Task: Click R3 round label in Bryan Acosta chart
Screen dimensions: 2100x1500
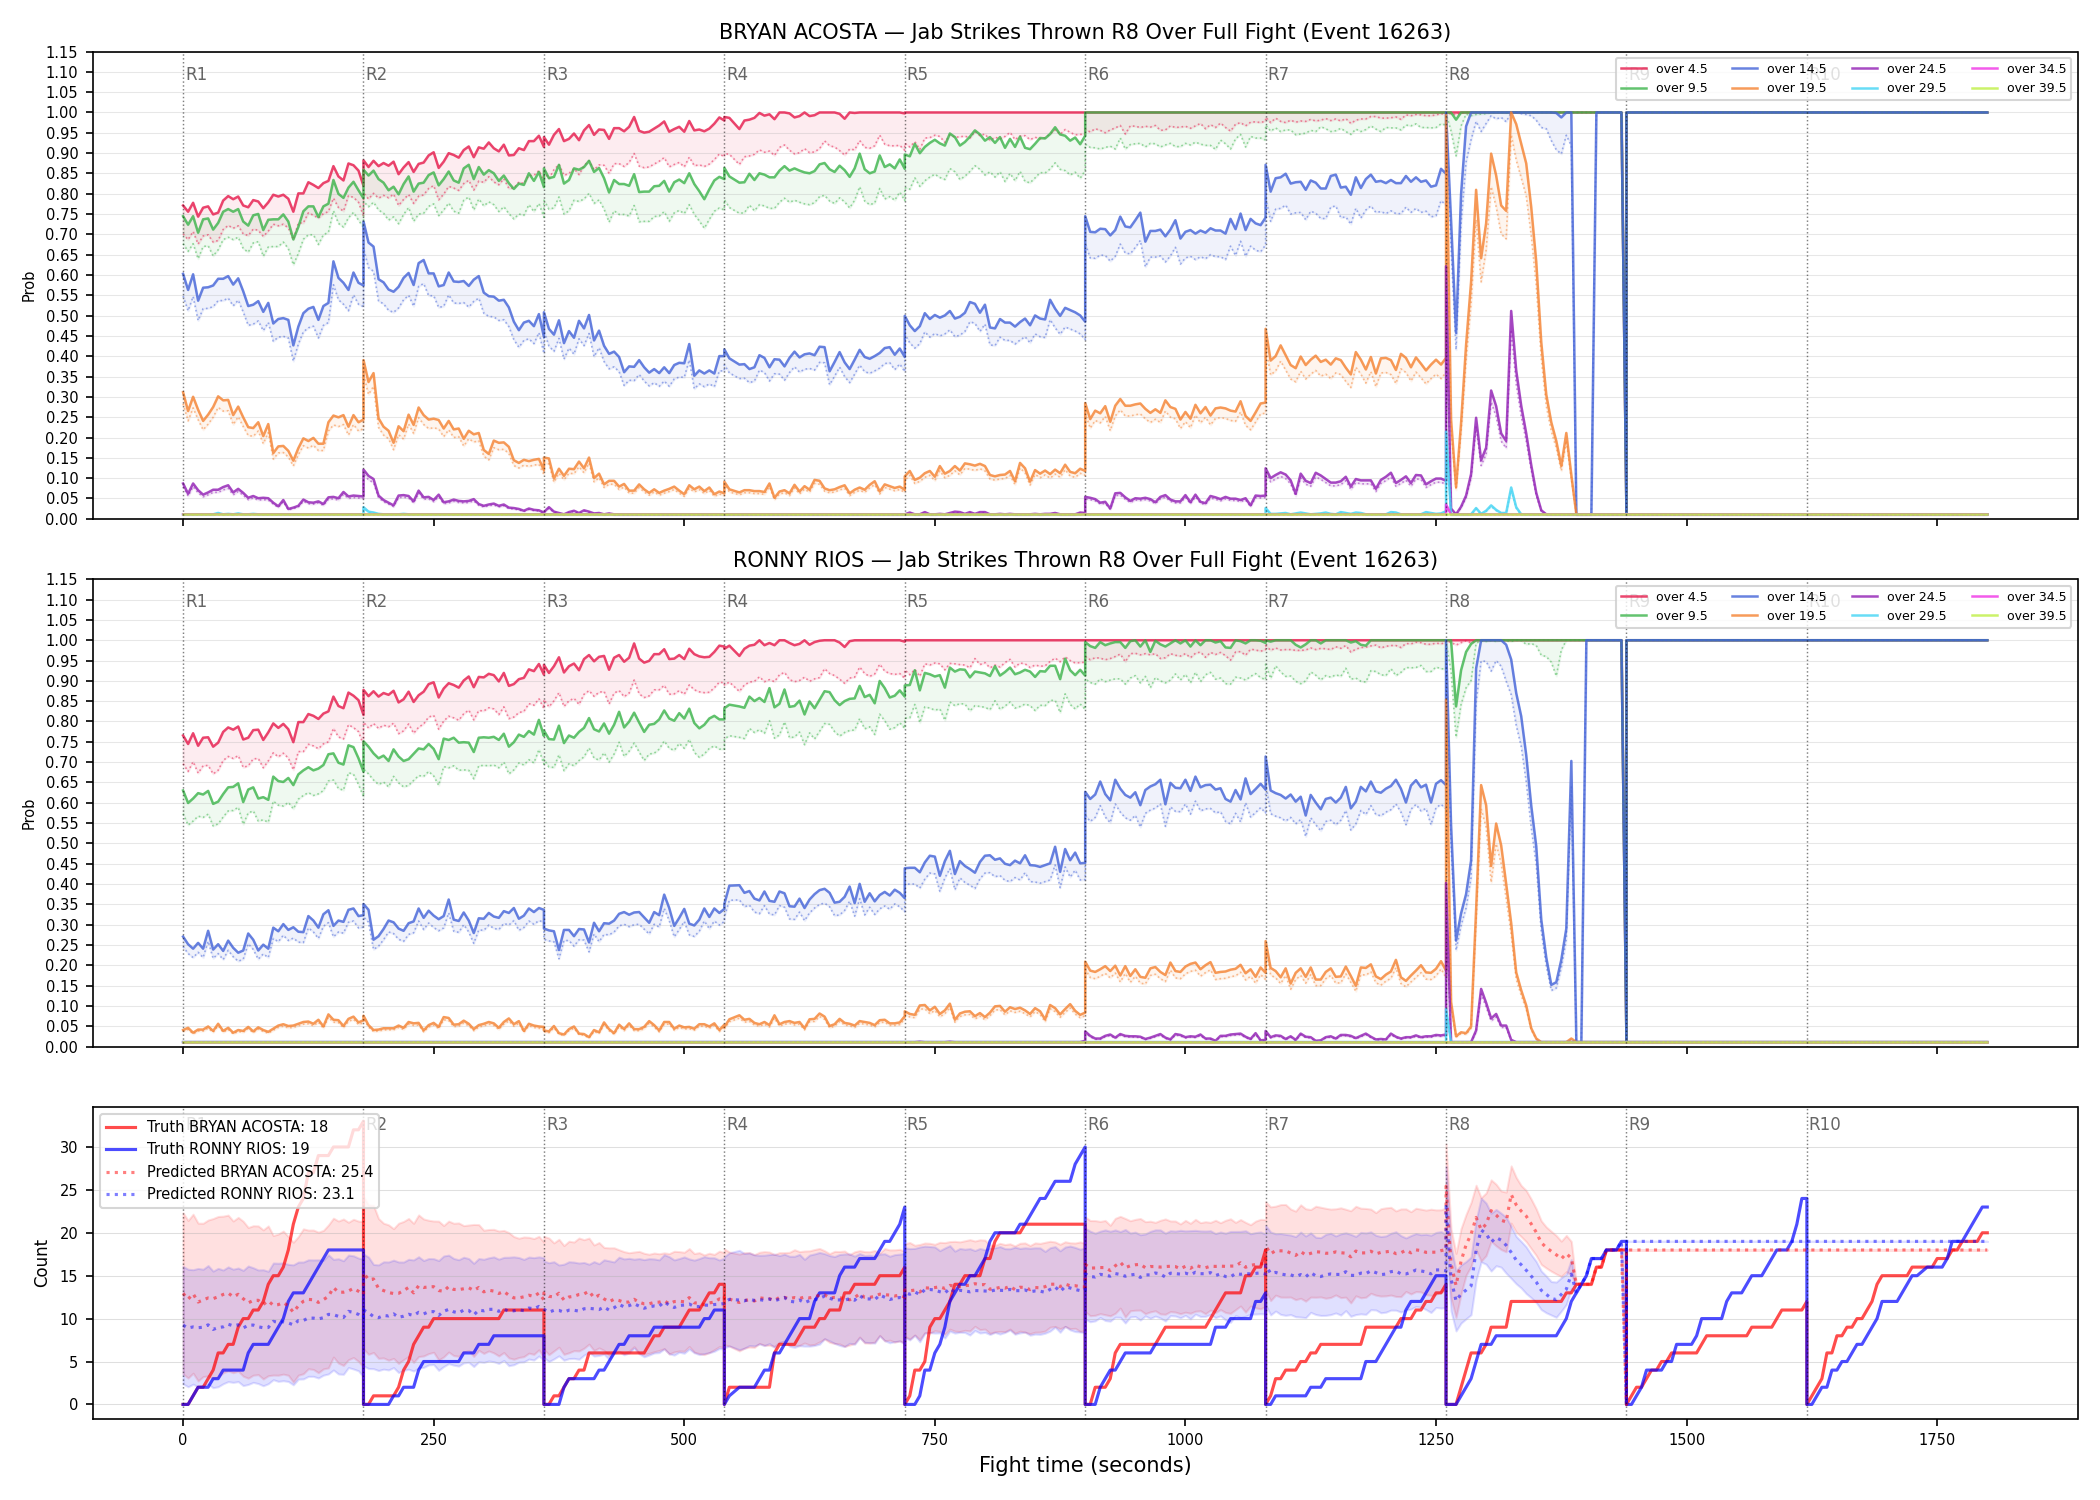Action: coord(557,74)
